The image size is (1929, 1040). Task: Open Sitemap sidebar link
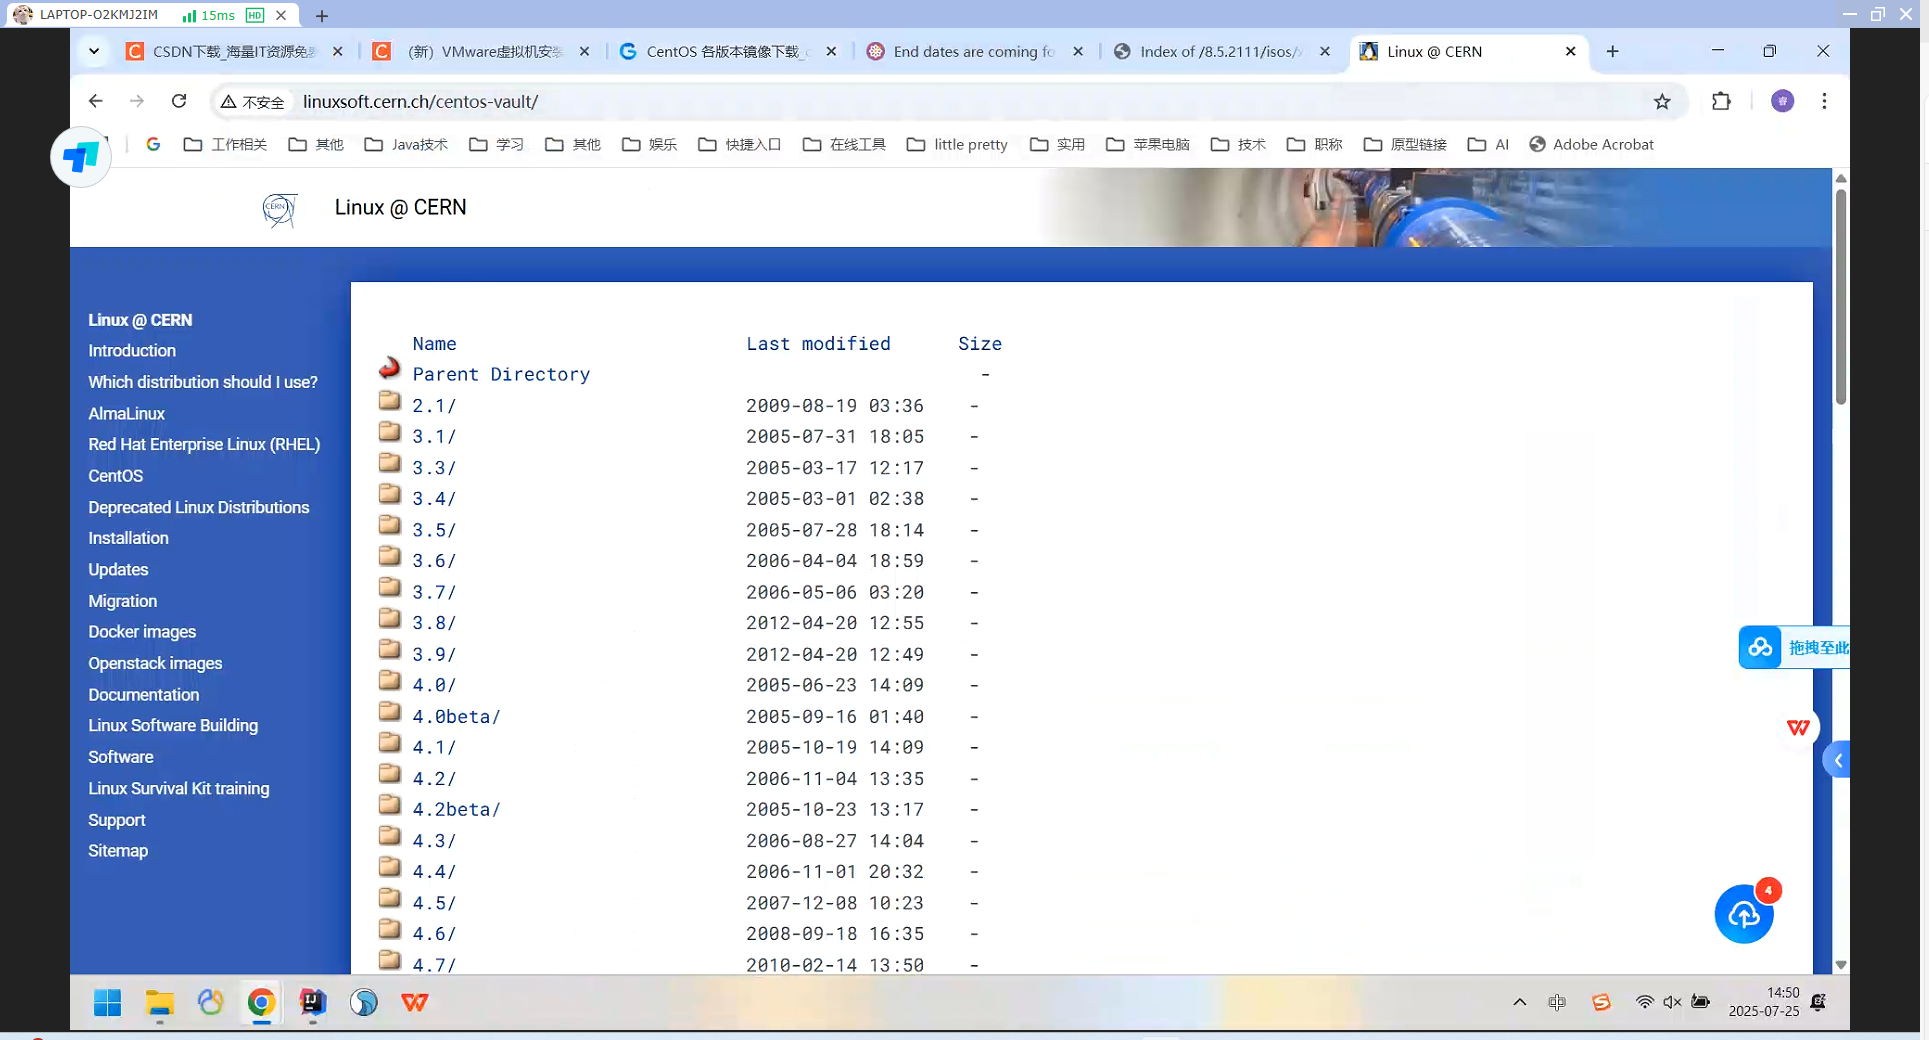(x=118, y=850)
